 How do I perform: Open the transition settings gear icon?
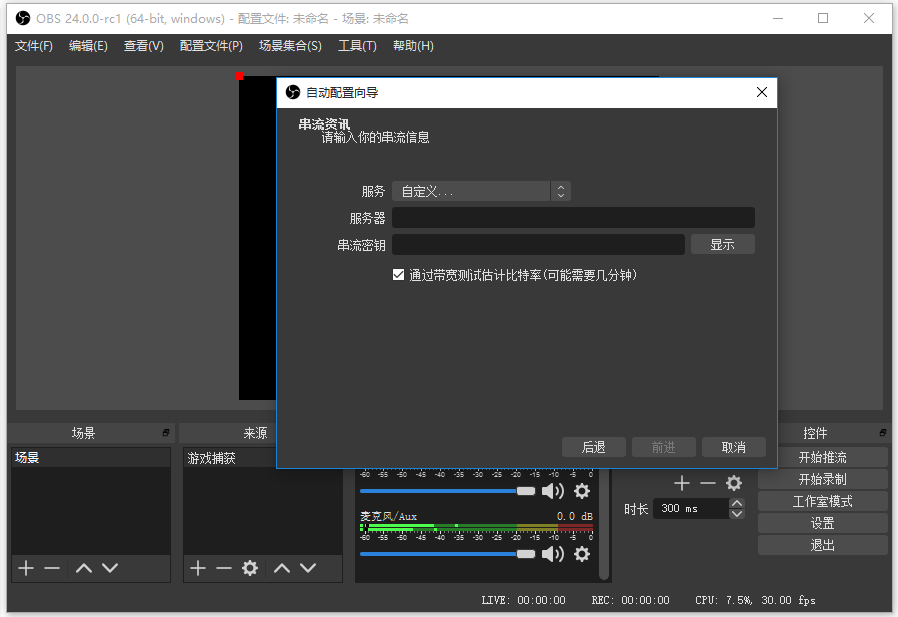pos(735,483)
